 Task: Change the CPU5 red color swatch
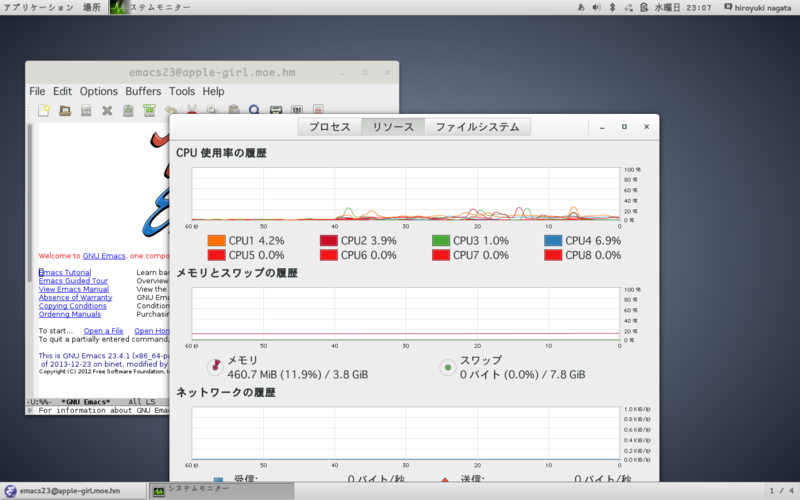point(216,255)
